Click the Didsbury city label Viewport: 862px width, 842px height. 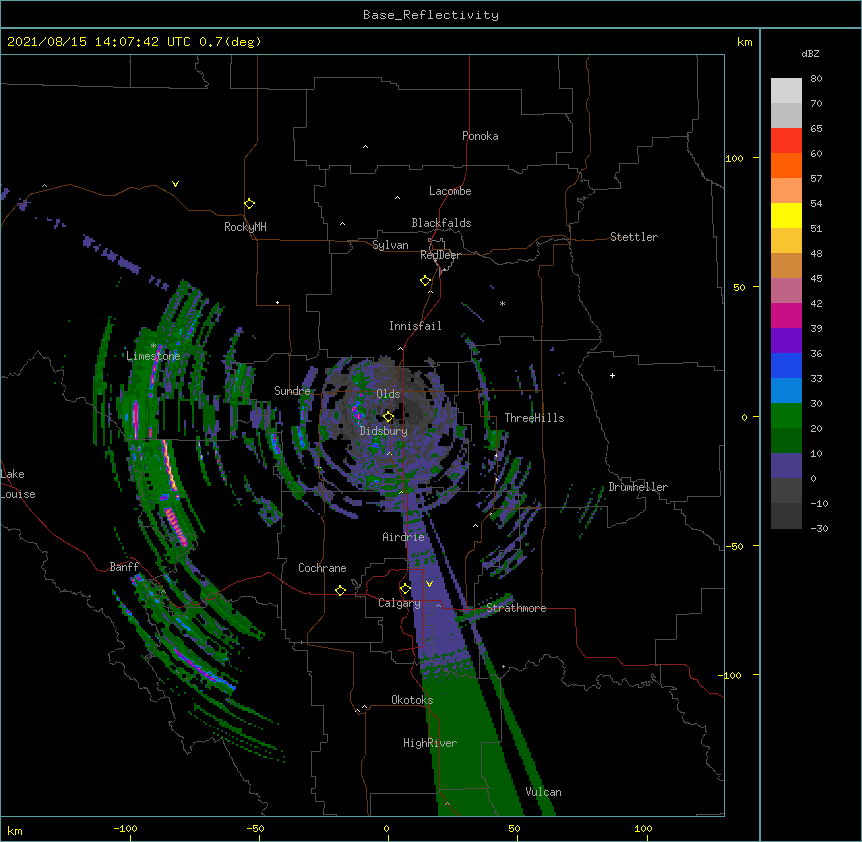(x=384, y=431)
